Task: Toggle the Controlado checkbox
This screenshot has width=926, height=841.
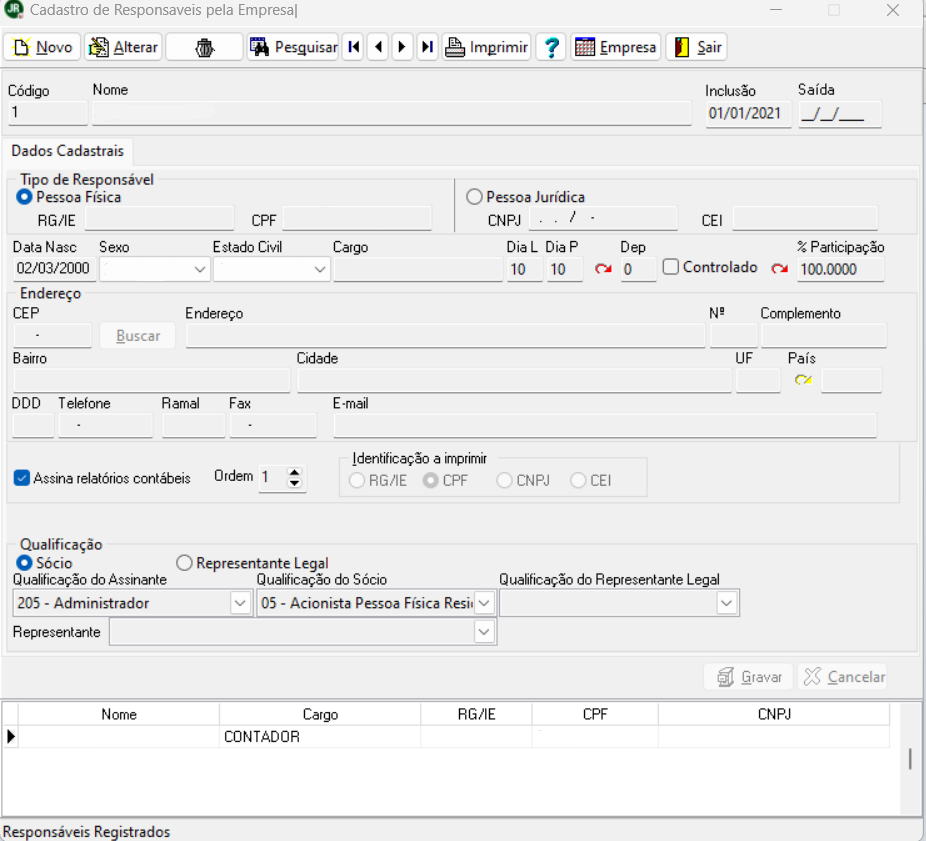Action: 670,267
